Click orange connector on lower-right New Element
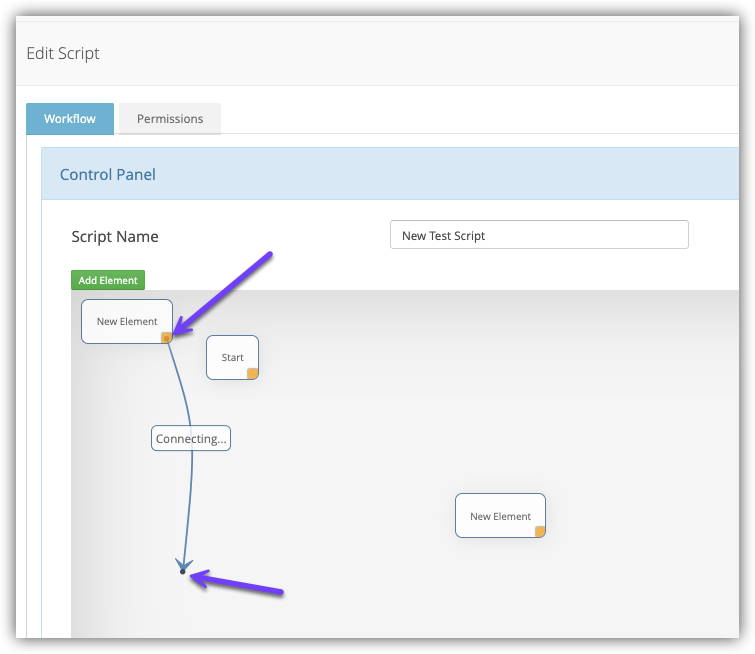 click(x=540, y=532)
